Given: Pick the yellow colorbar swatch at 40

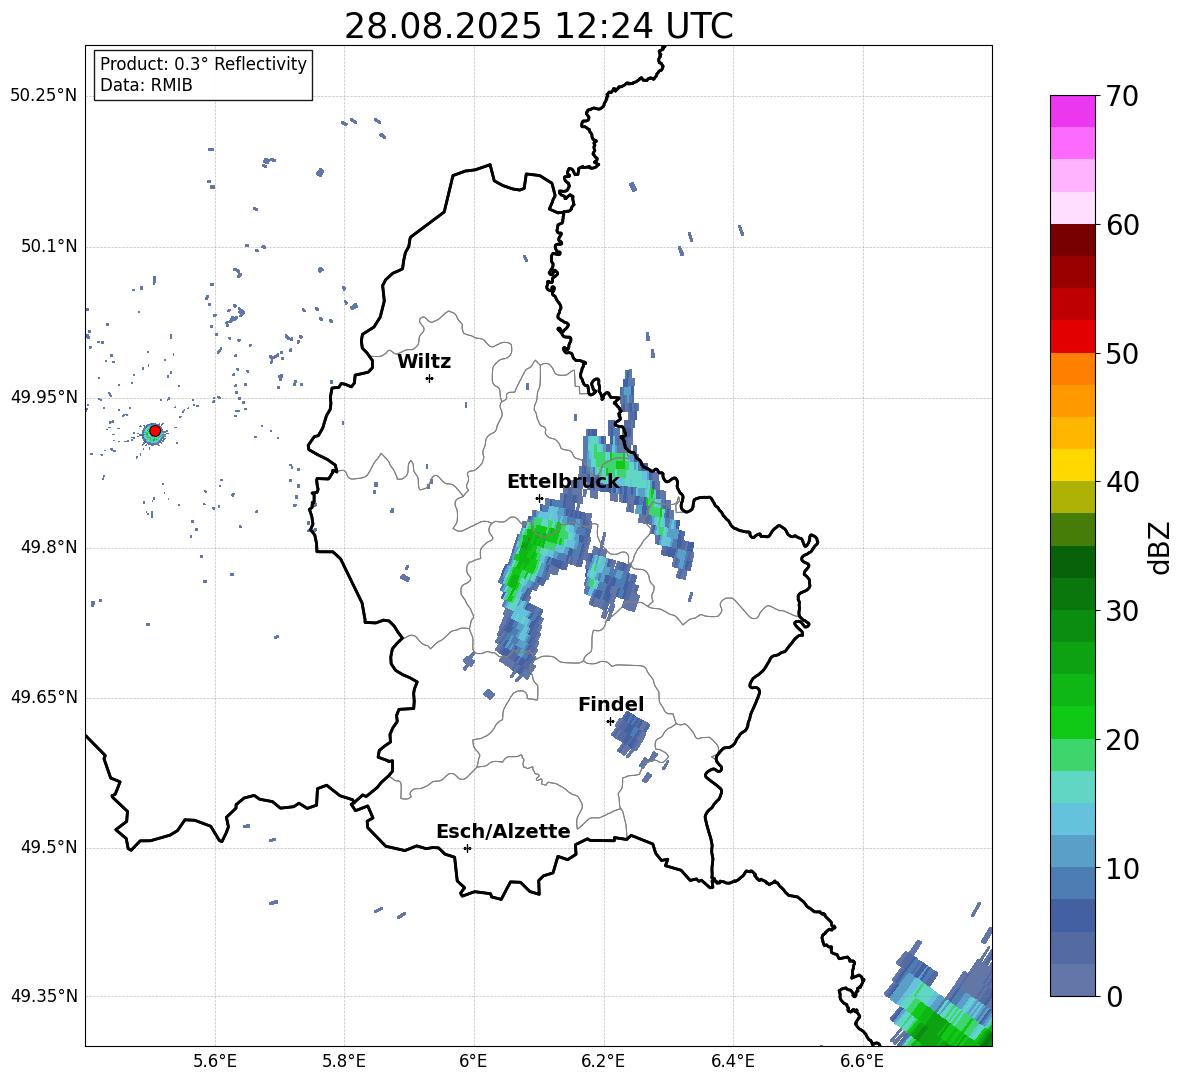Looking at the screenshot, I should (x=1072, y=465).
